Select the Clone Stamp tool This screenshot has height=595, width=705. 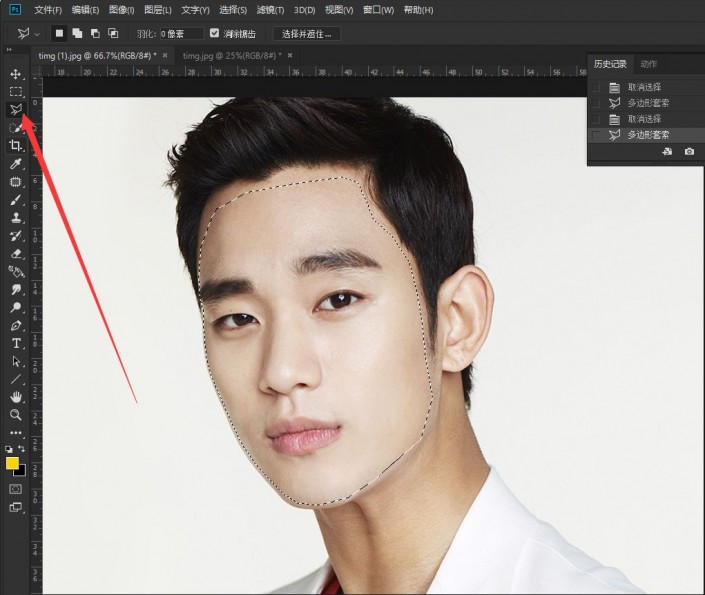[x=16, y=218]
